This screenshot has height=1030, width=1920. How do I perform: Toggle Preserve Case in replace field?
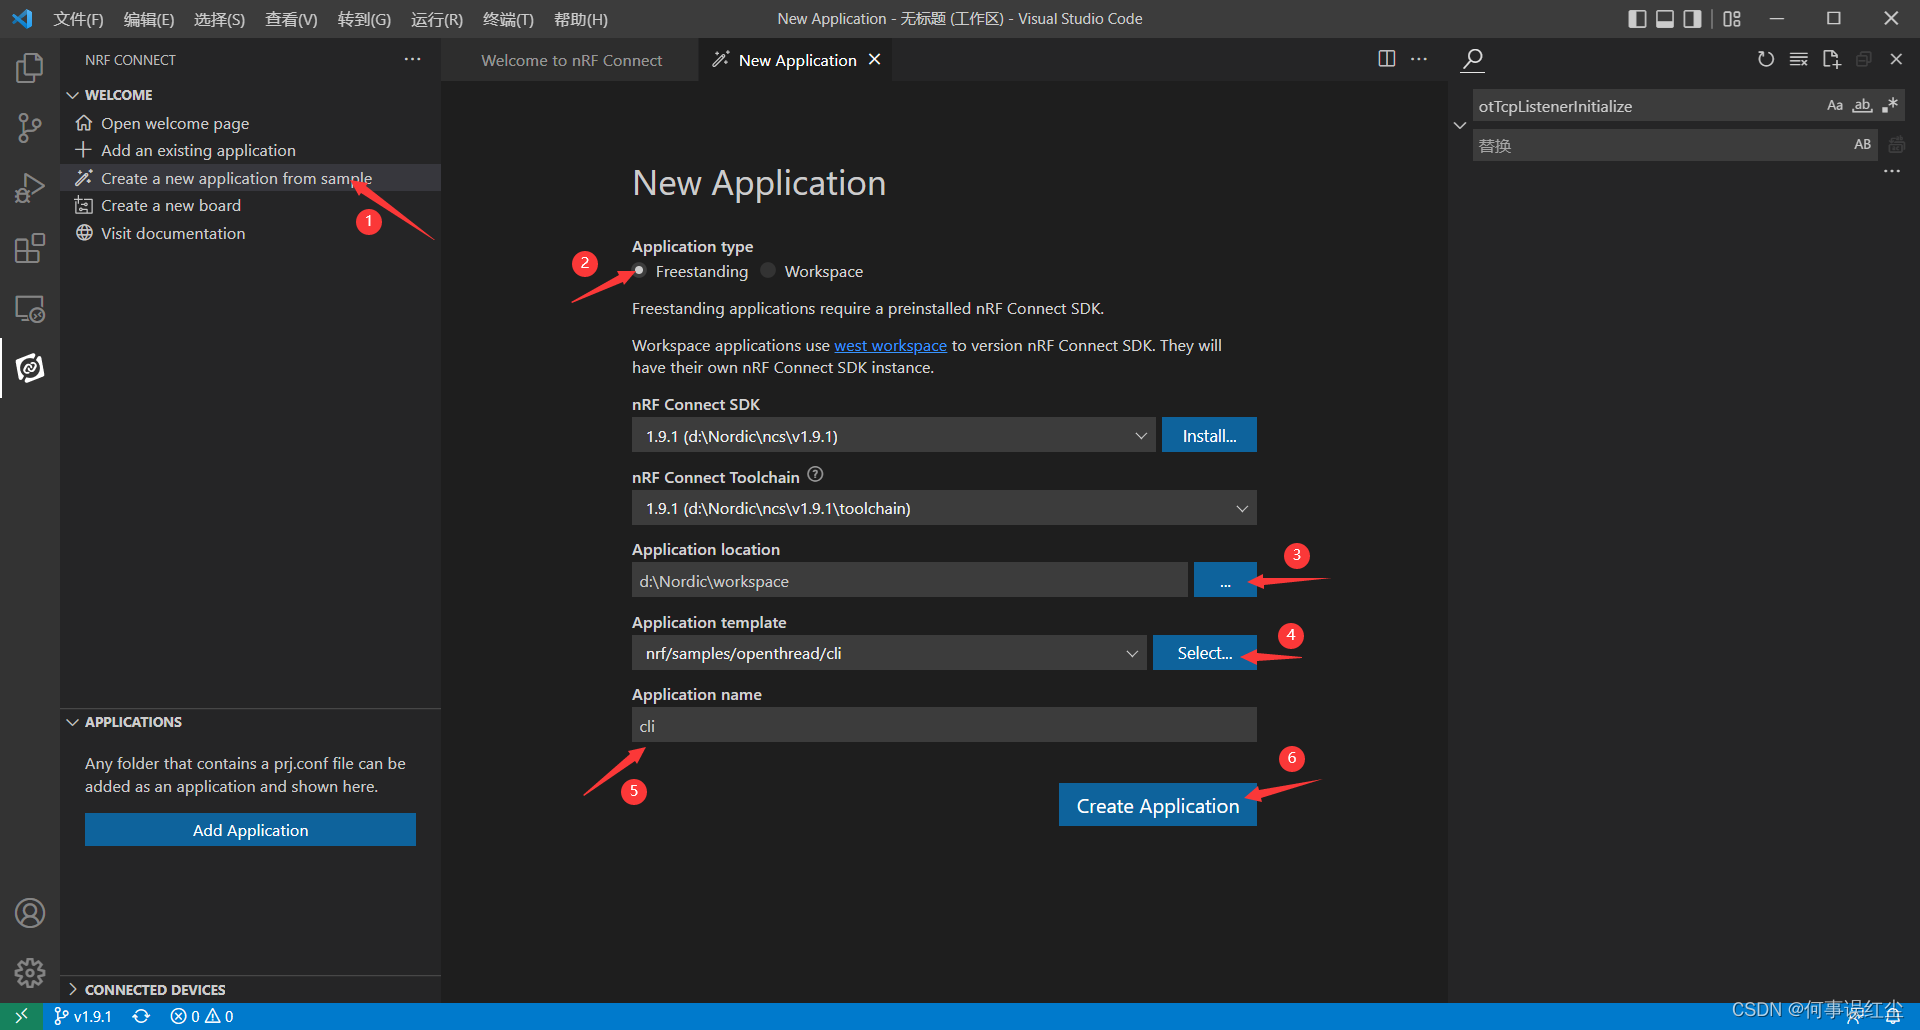pos(1862,144)
